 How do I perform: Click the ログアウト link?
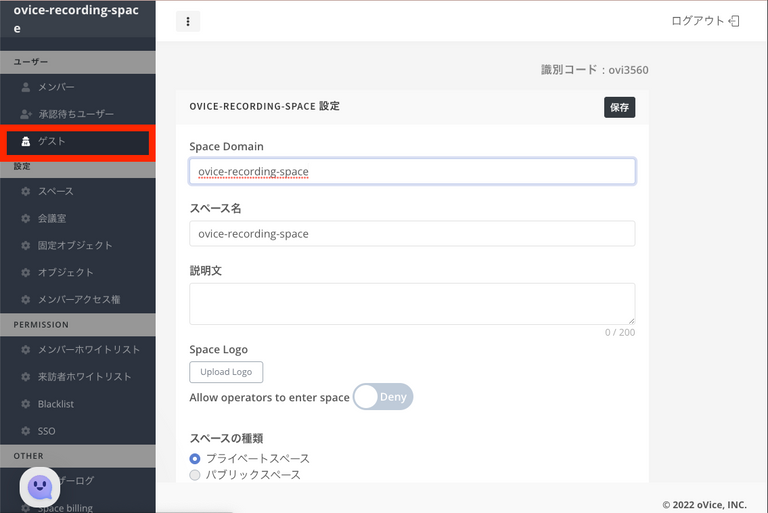point(705,21)
